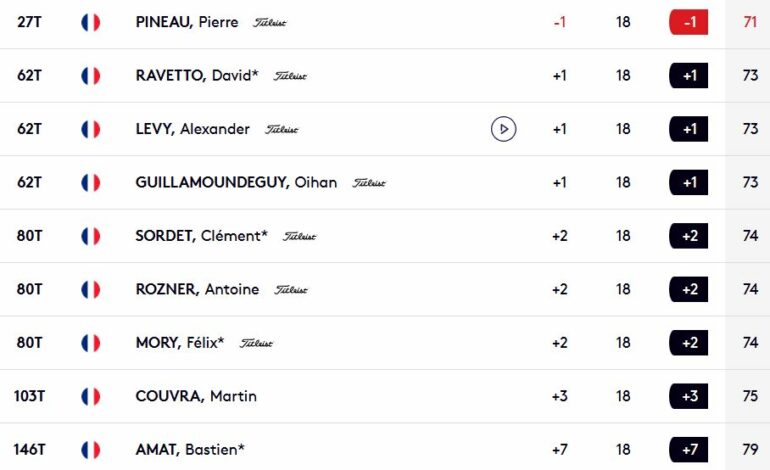This screenshot has width=770, height=470.
Task: Open player PINEAU, Pierre
Action: pos(187,22)
